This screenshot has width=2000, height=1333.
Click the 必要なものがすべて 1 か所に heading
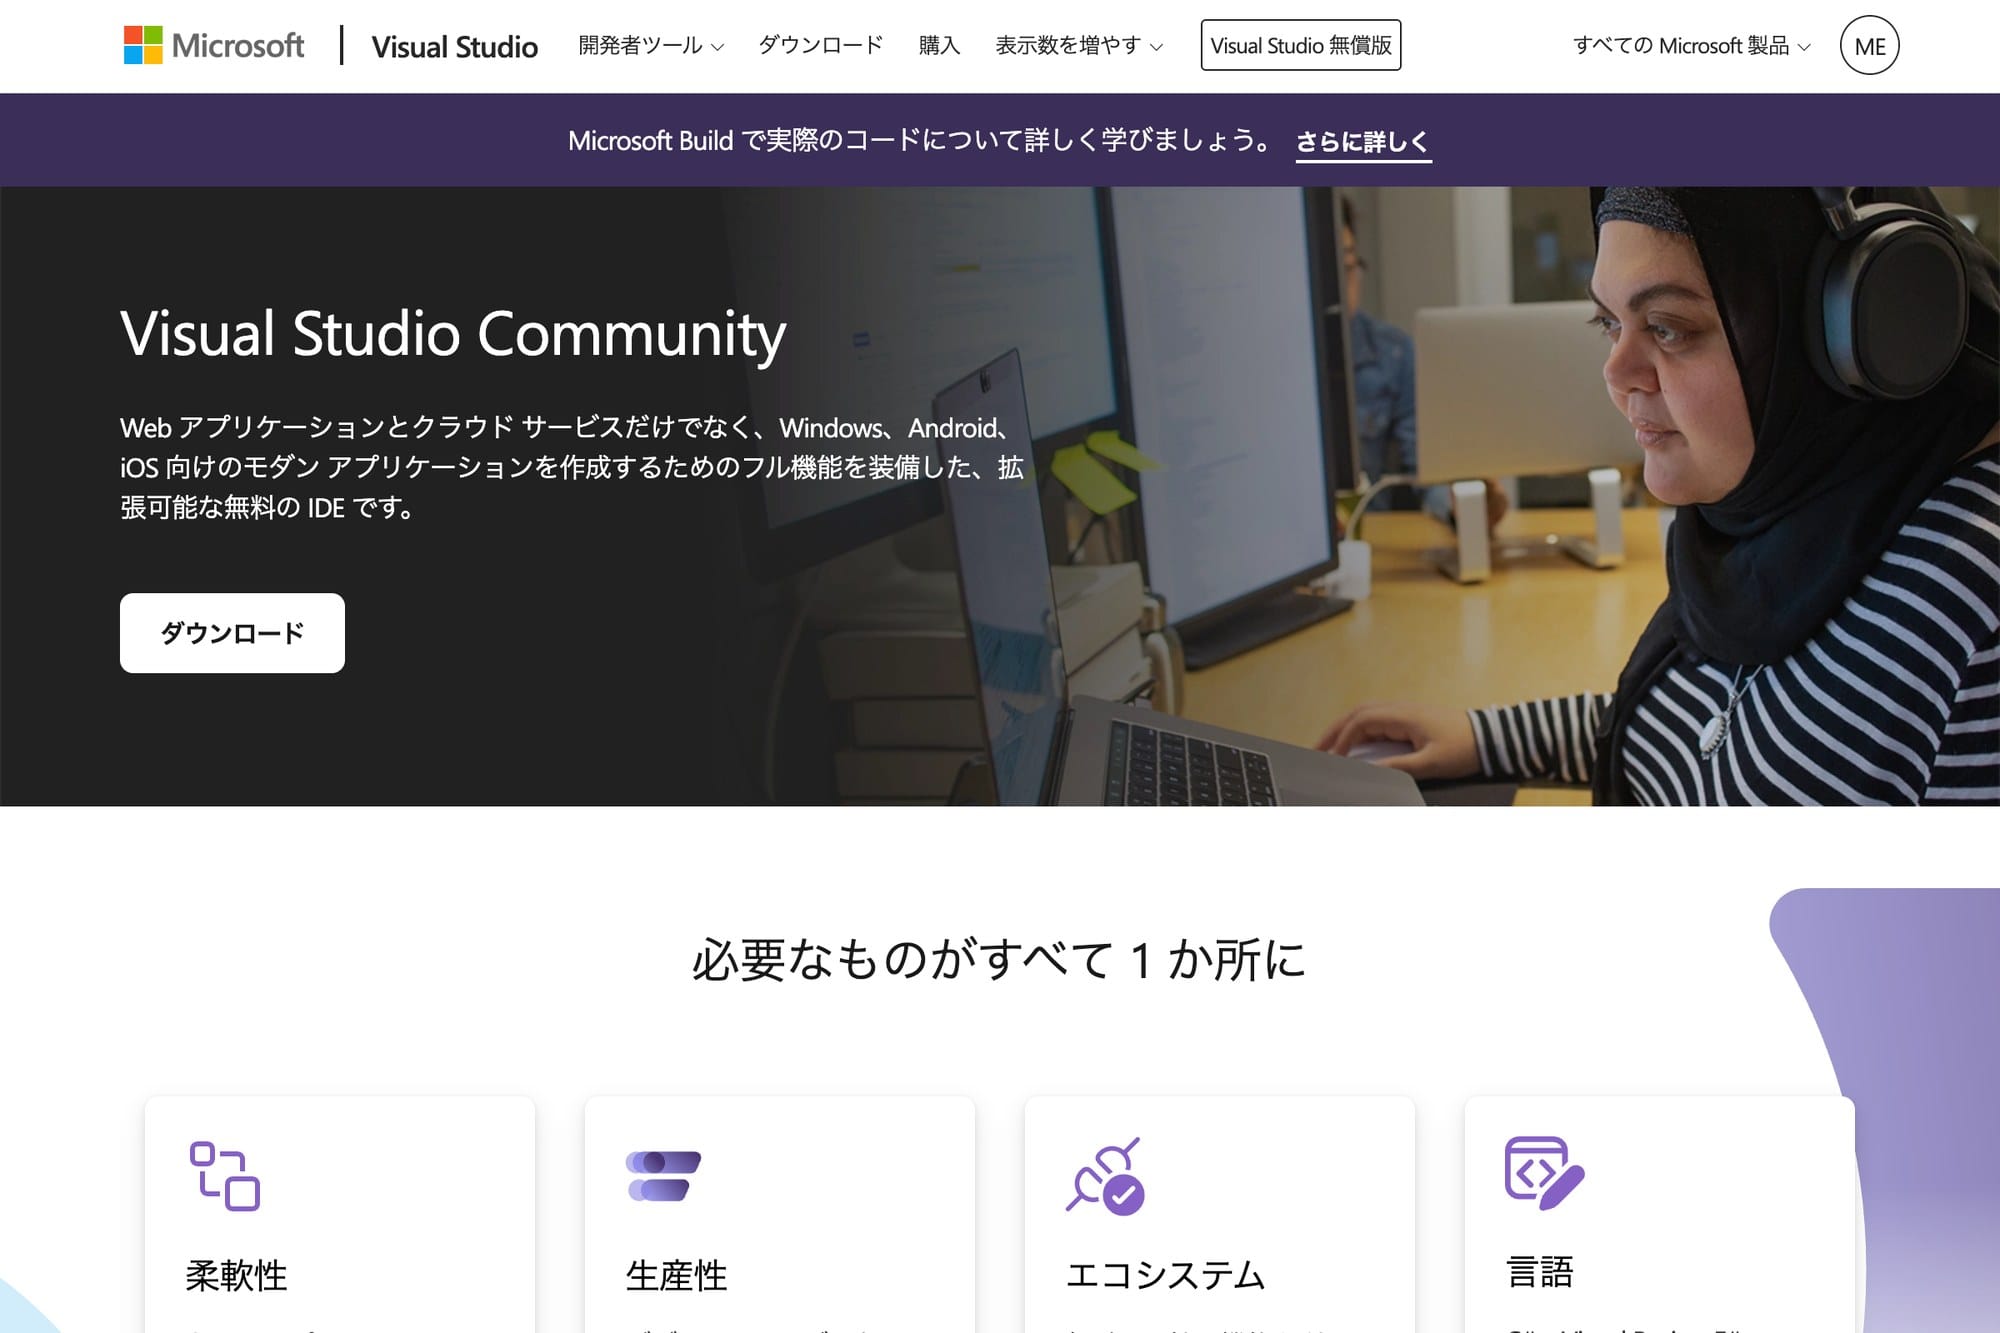pyautogui.click(x=999, y=960)
